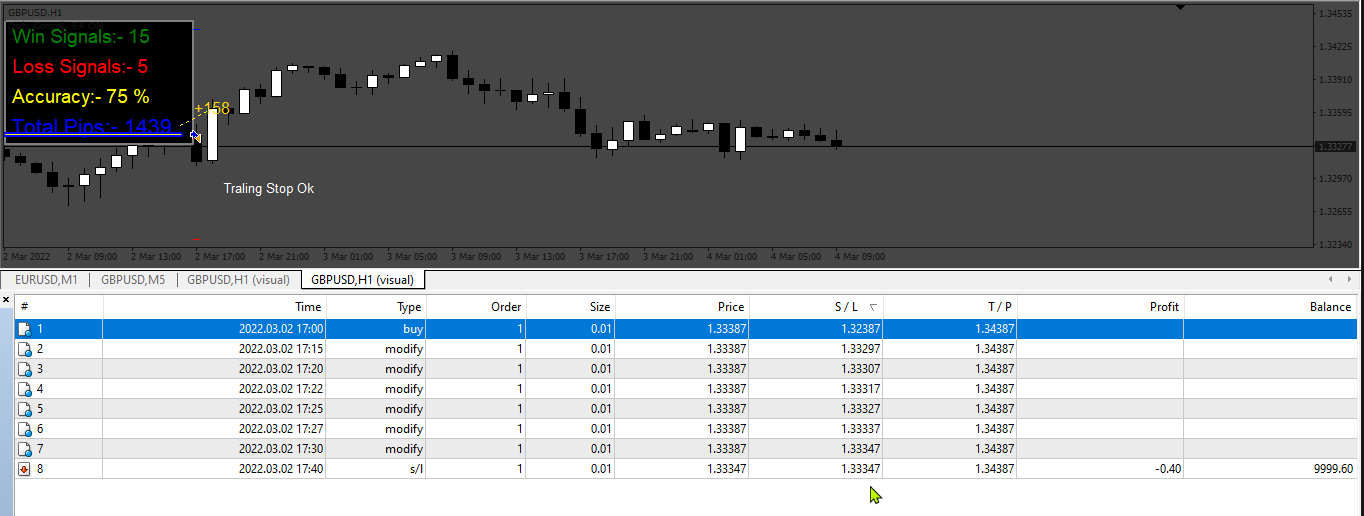This screenshot has height=516, width=1364.
Task: Sort results by the Size column header
Action: 570,307
